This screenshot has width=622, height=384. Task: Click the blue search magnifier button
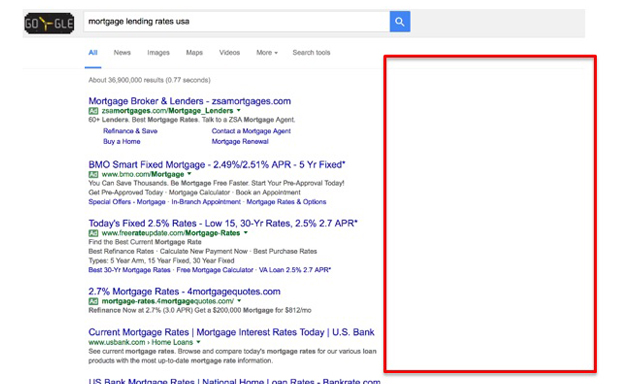tap(400, 21)
